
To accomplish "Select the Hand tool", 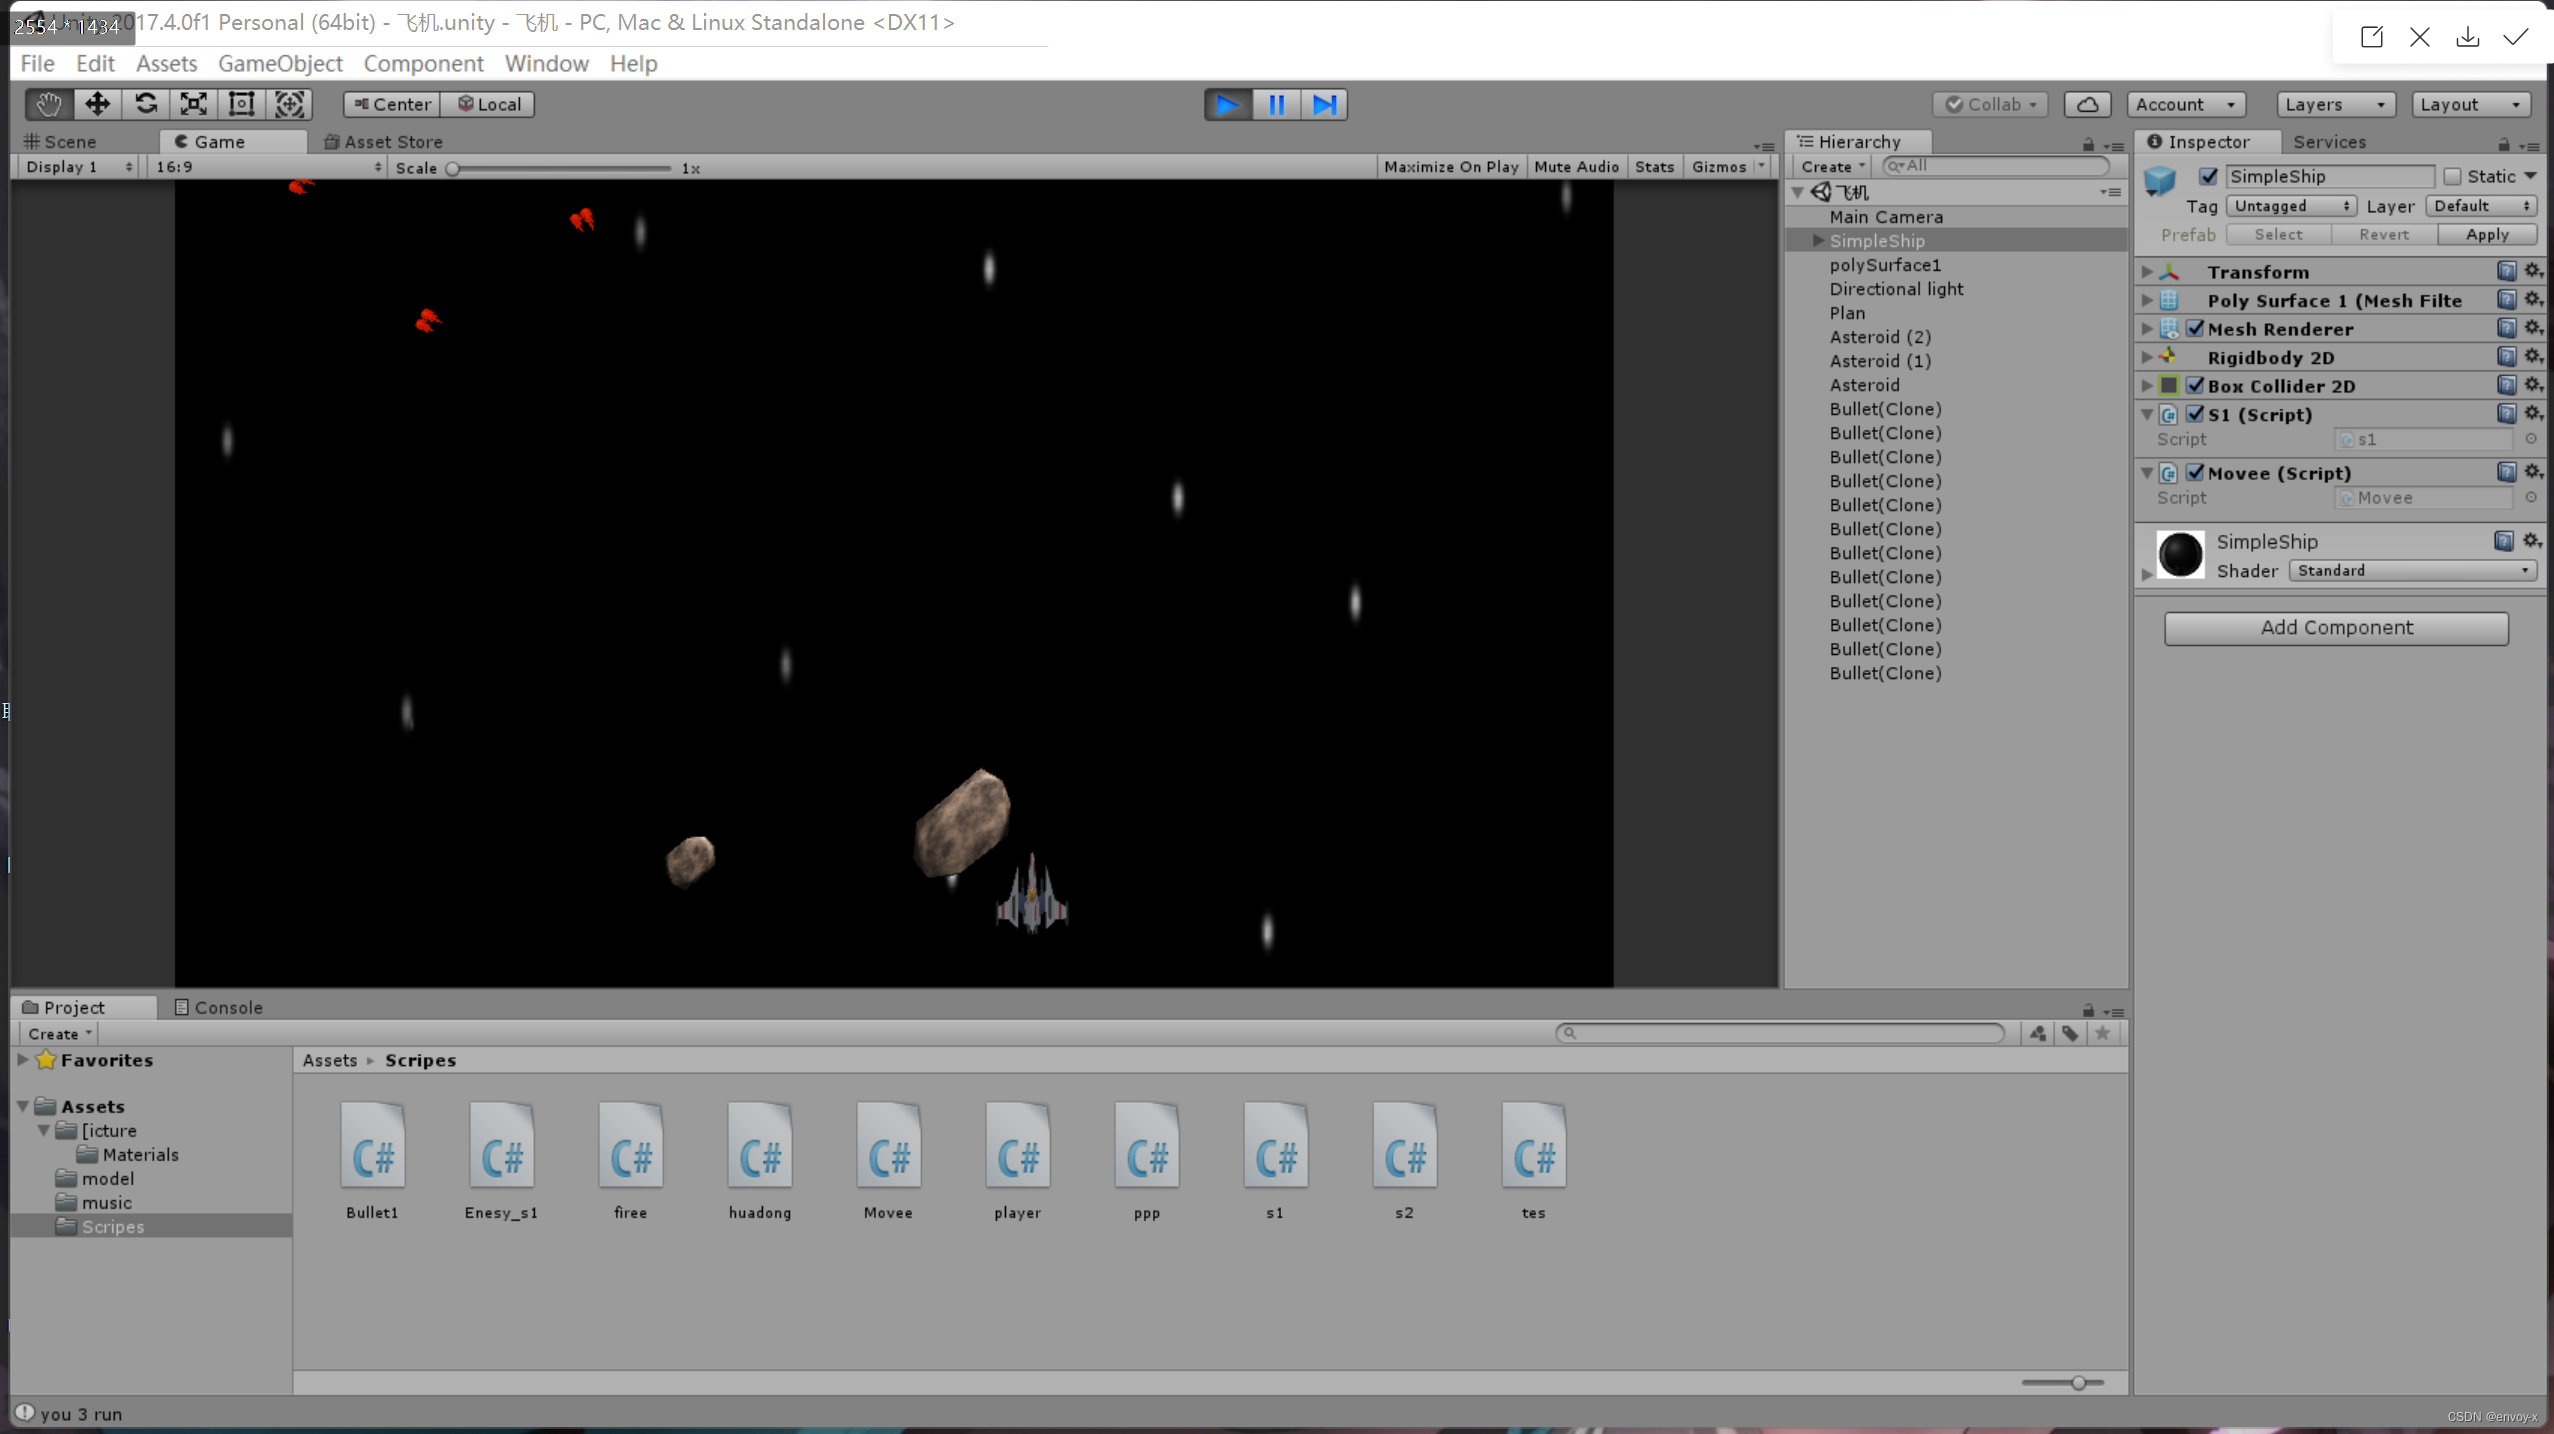I will click(48, 104).
